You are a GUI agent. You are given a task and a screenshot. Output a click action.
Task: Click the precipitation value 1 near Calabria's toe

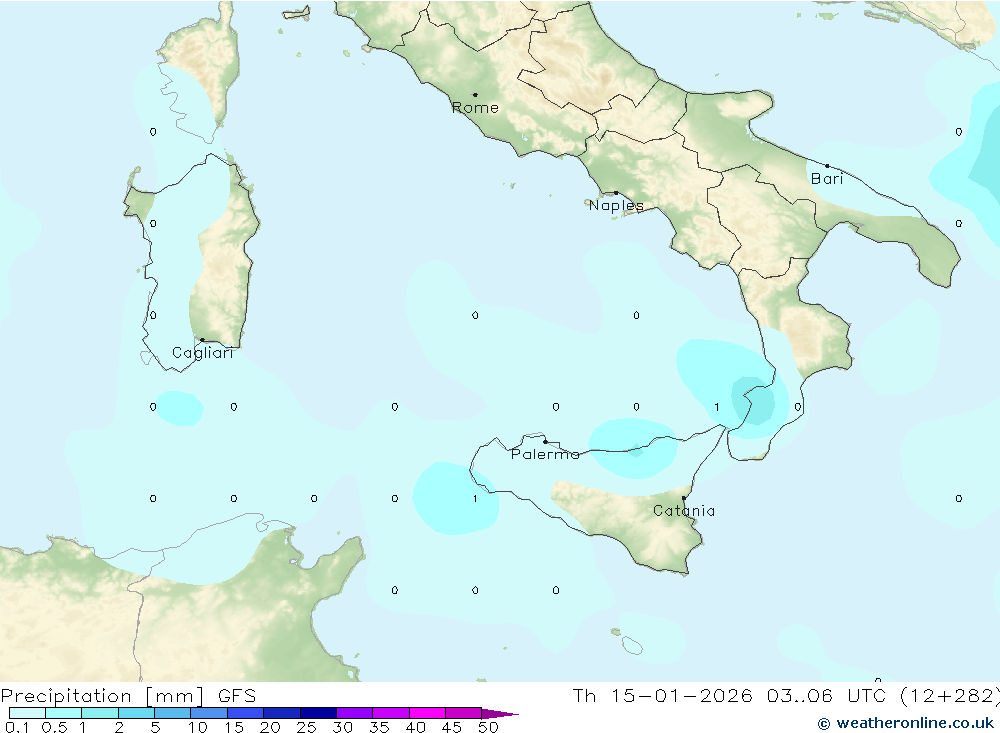pos(717,407)
